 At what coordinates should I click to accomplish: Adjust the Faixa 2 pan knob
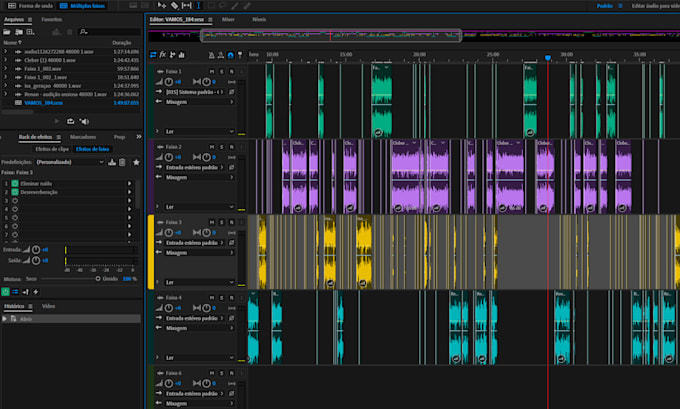206,157
